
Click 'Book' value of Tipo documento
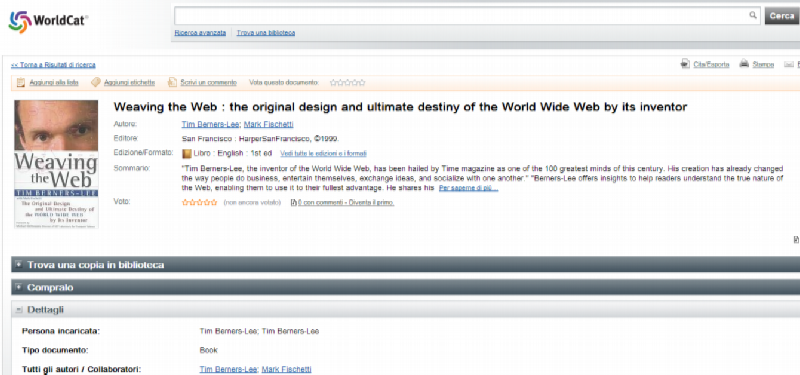coord(208,350)
